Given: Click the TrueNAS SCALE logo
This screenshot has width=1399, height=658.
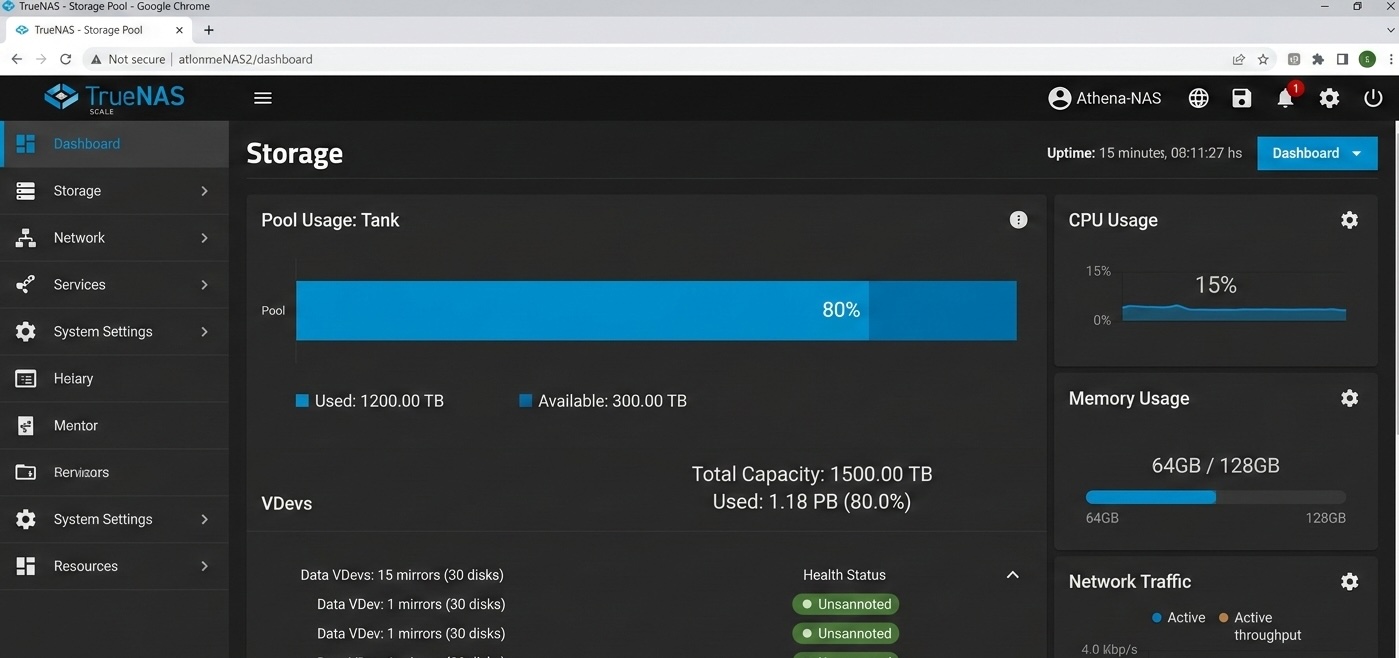Looking at the screenshot, I should coord(114,97).
